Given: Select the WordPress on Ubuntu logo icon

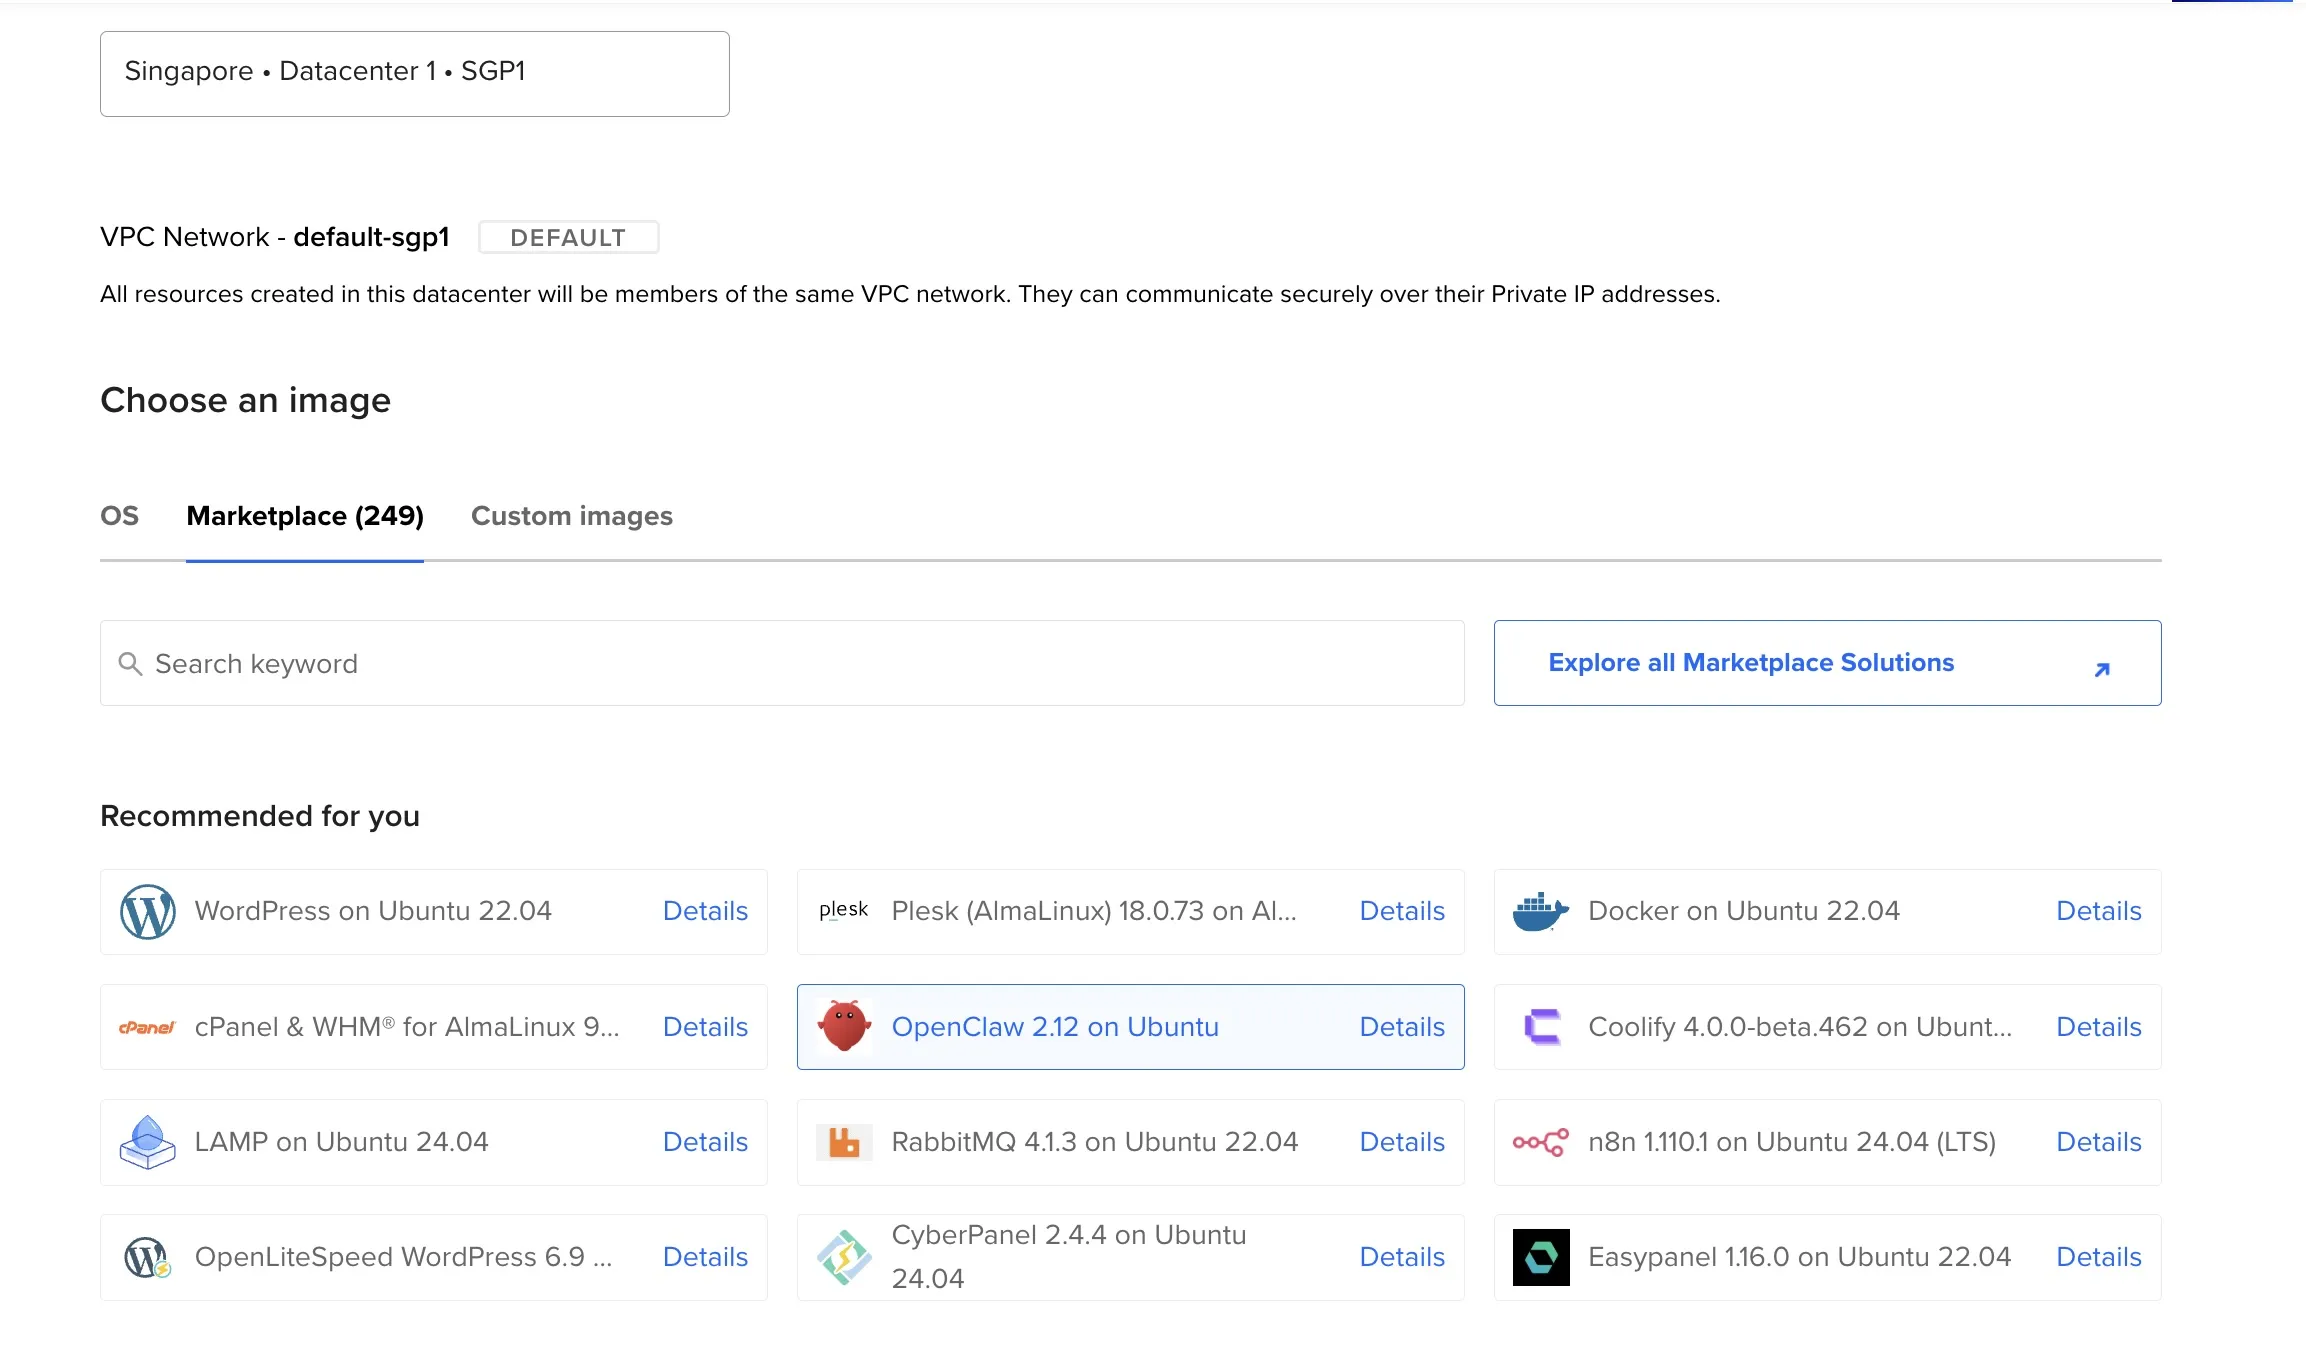Looking at the screenshot, I should 146,911.
